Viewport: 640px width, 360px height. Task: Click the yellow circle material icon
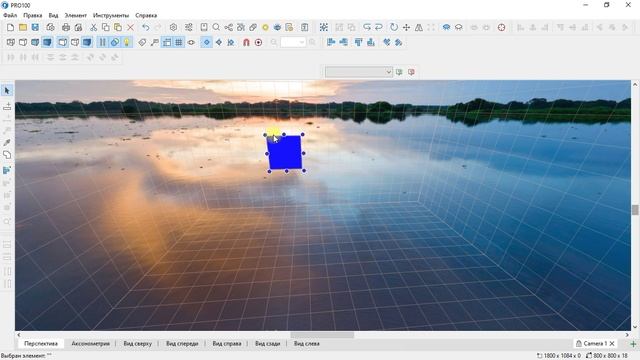point(265,27)
